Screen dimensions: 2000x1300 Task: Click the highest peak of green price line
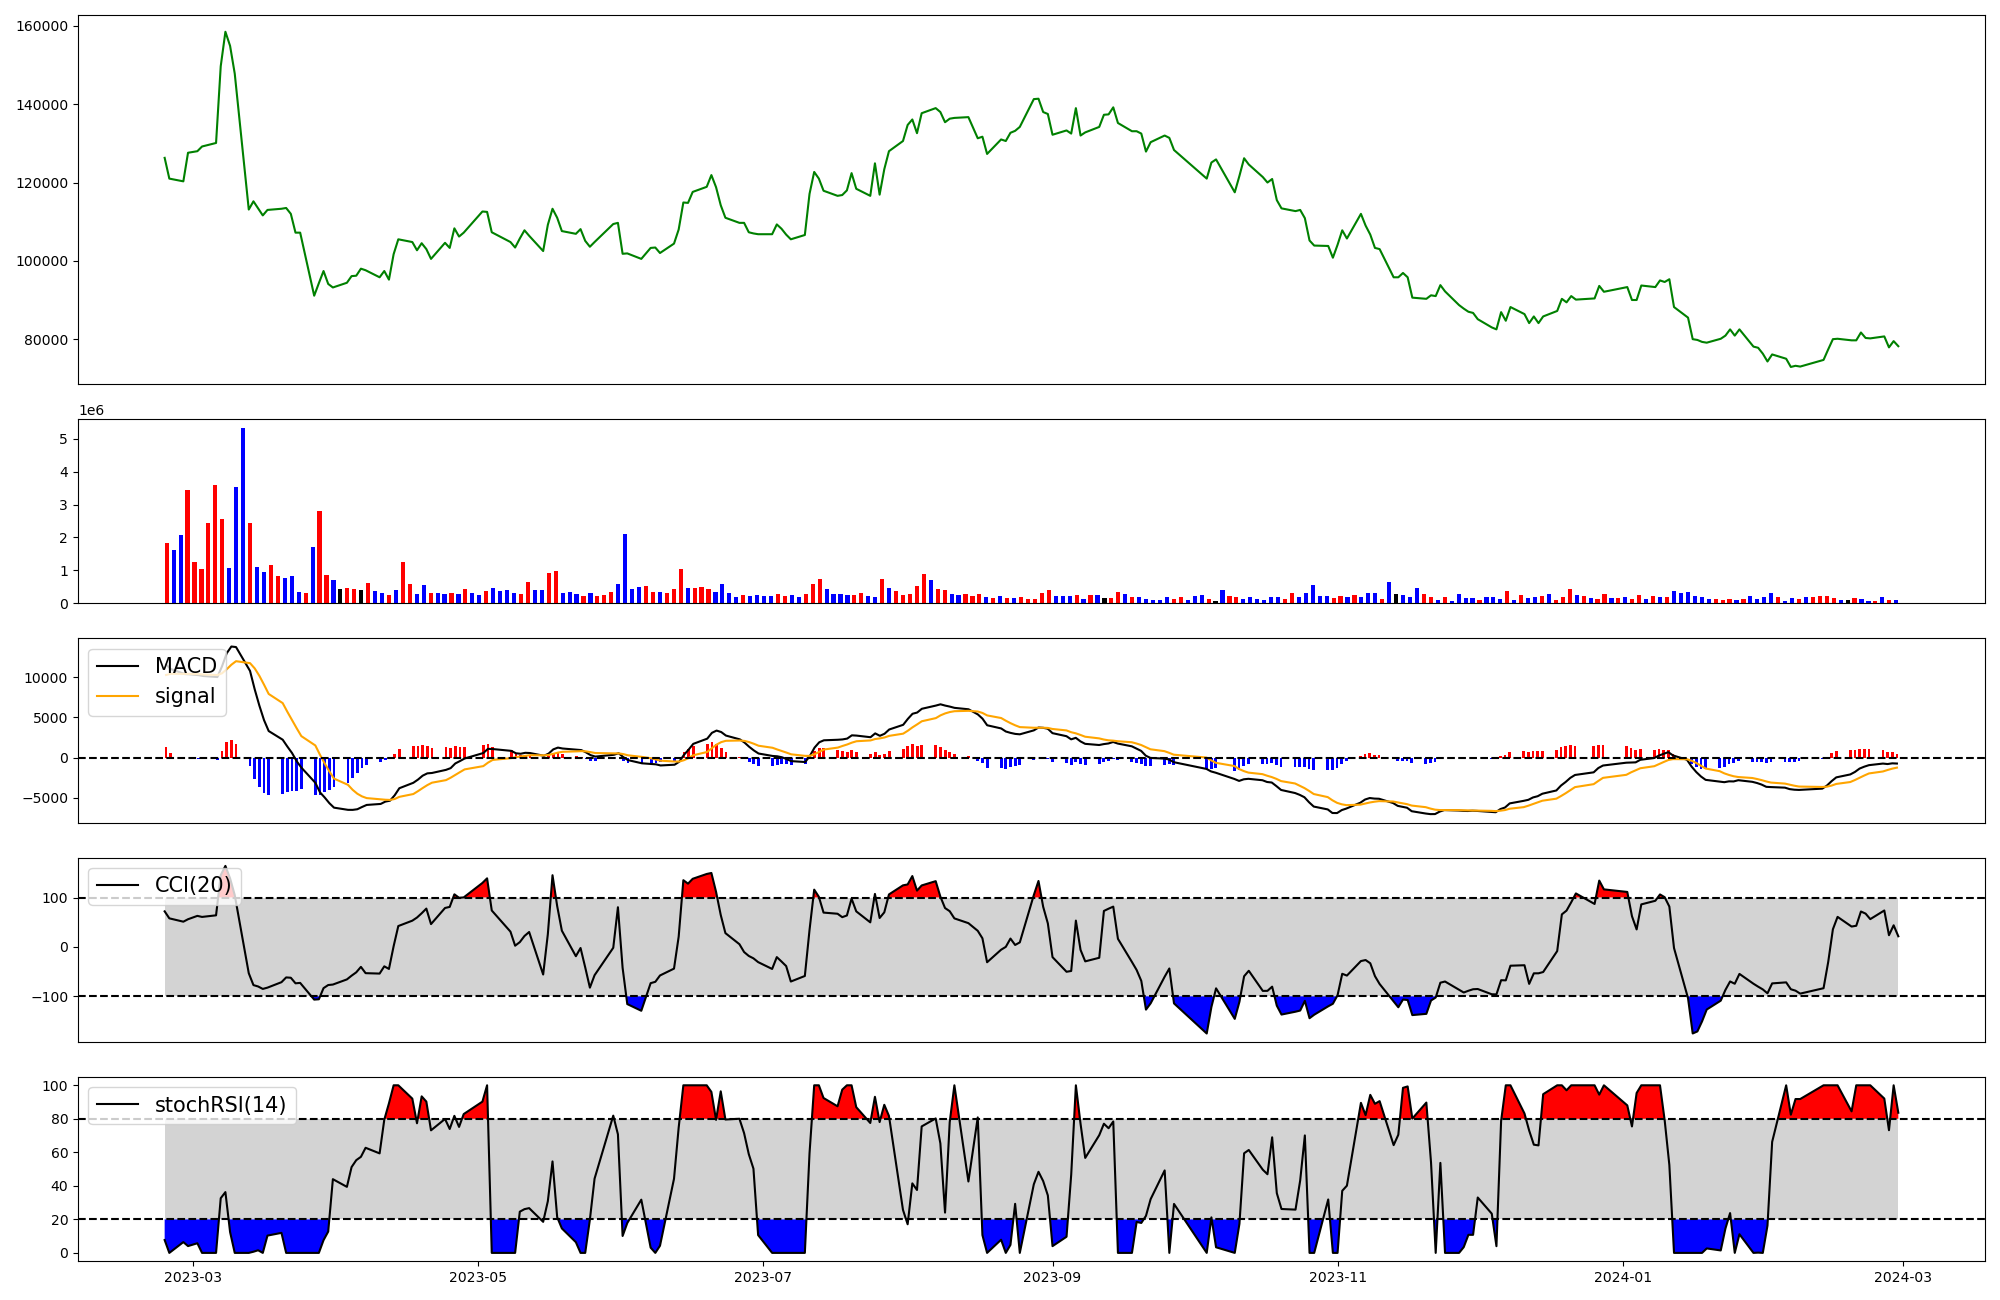pos(225,32)
